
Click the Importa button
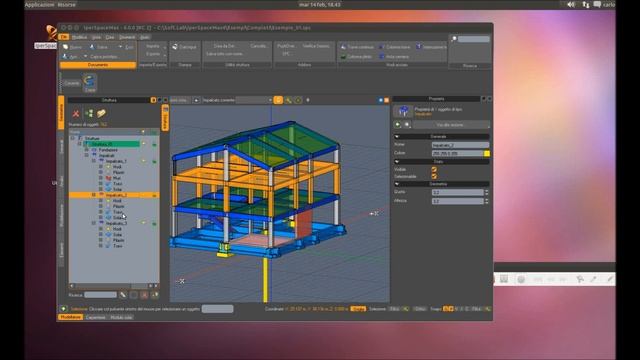(x=153, y=47)
